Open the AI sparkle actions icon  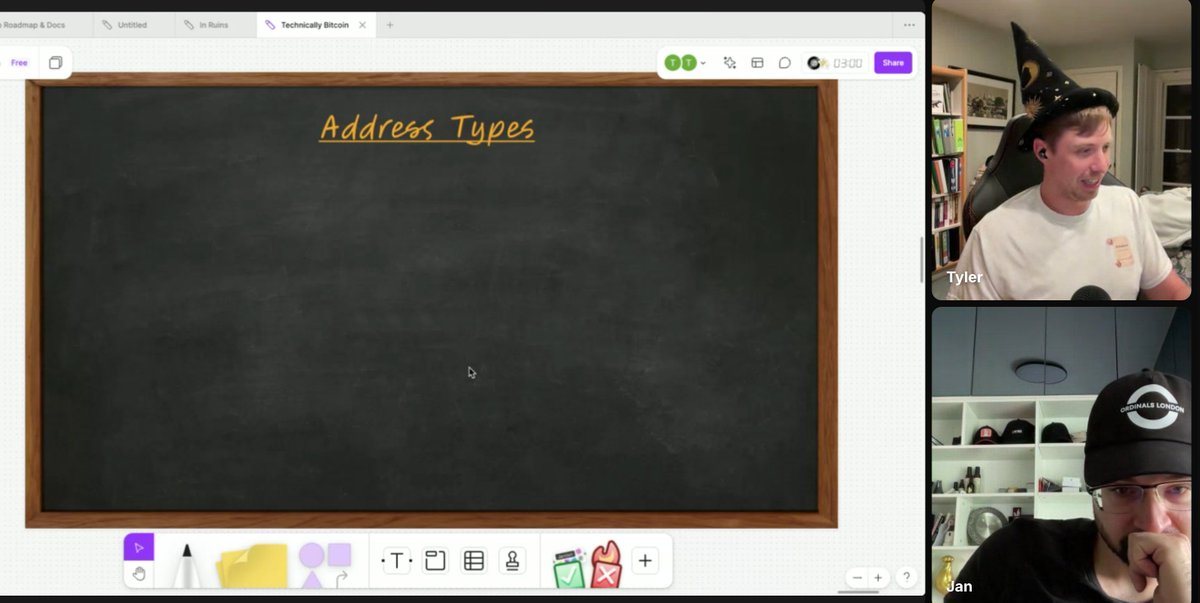pos(730,63)
